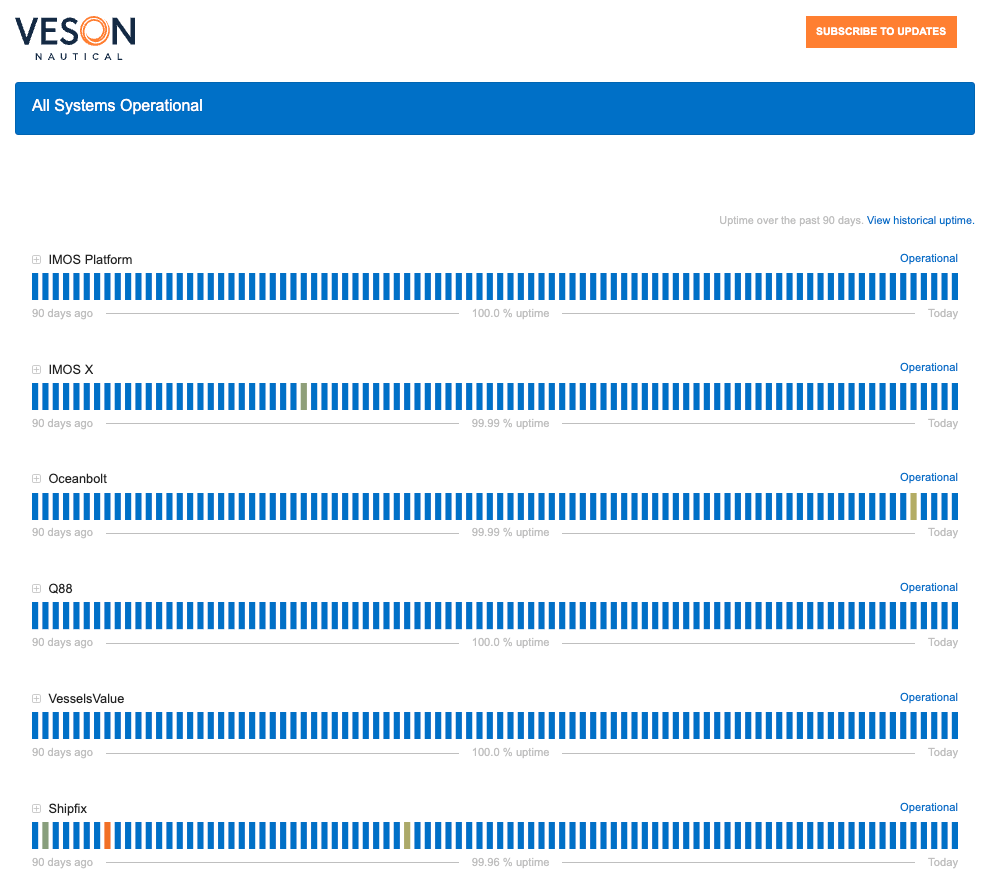This screenshot has height=890, width=985.
Task: Click the olive incident bar in Oceanbolt
Action: (x=913, y=506)
